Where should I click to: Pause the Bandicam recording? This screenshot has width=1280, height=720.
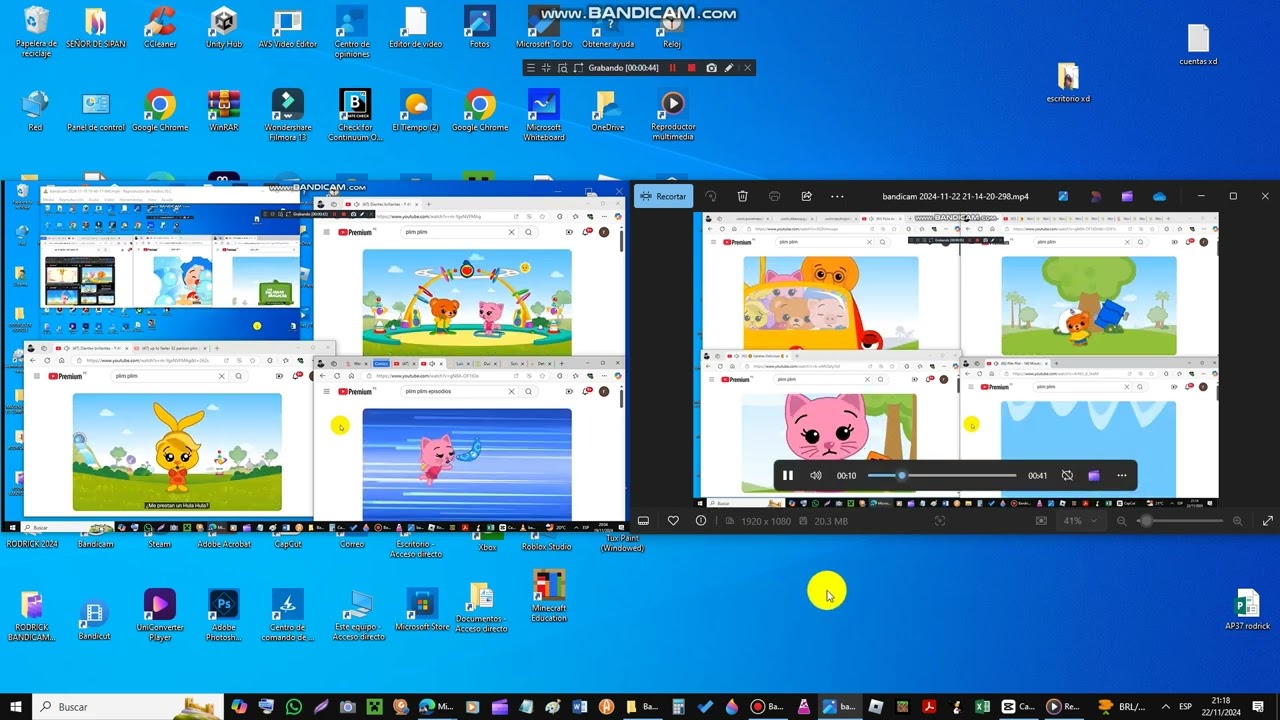(x=673, y=68)
